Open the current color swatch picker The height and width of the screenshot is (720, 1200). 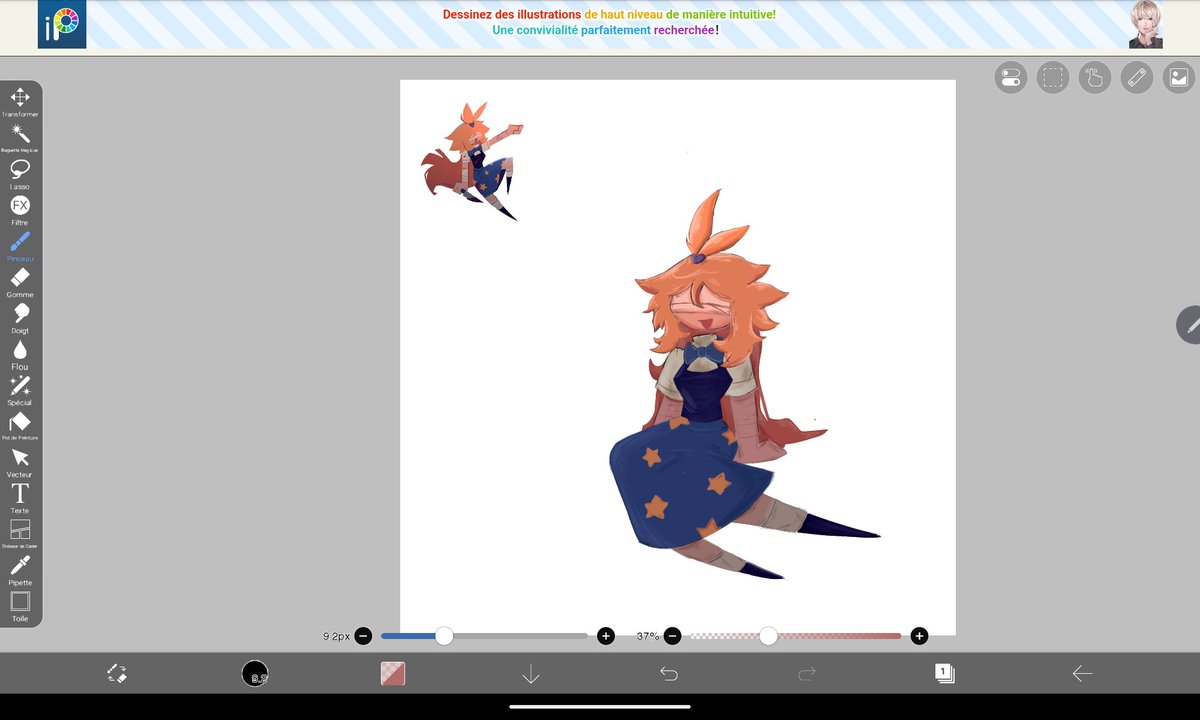(392, 674)
